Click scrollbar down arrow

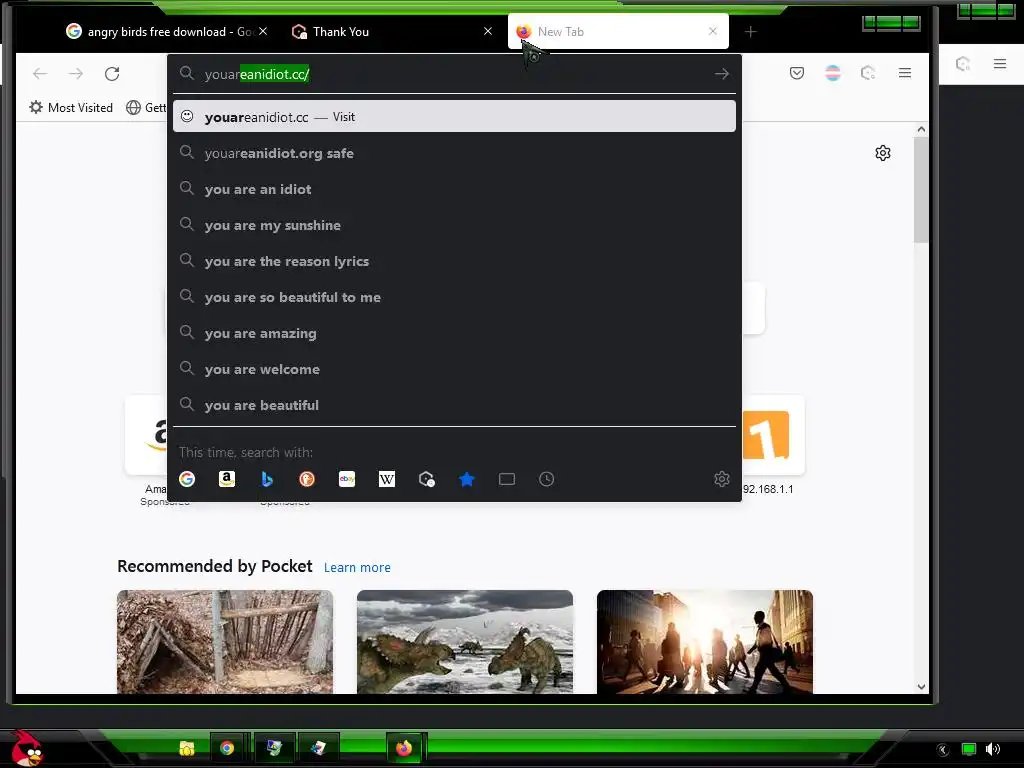click(x=921, y=686)
